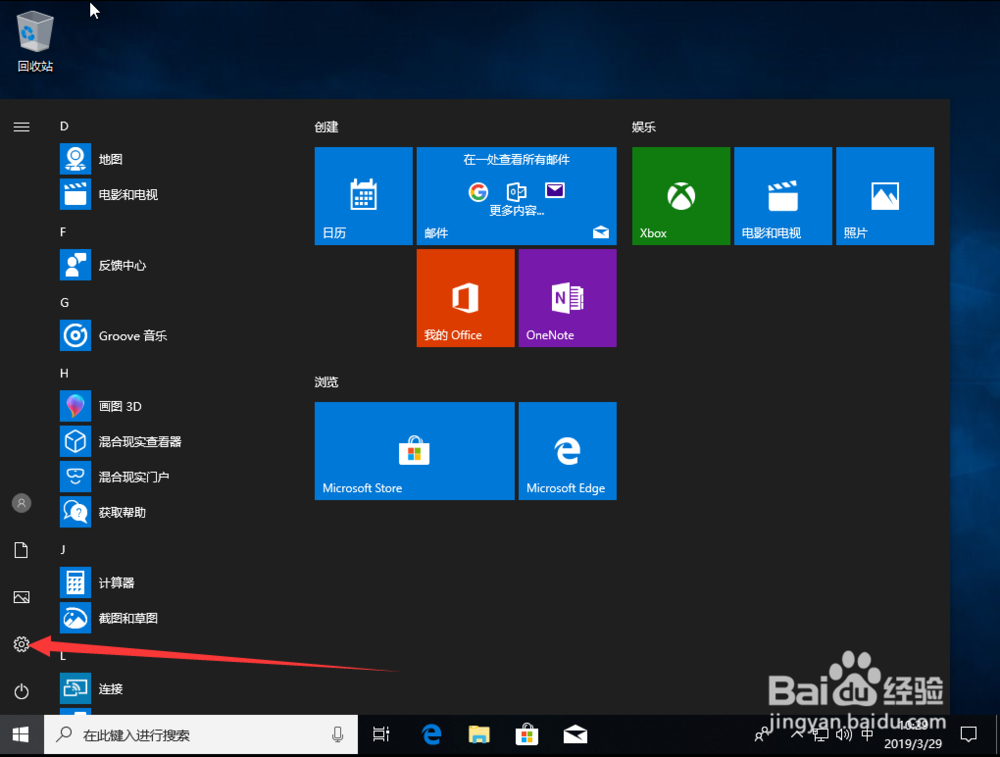Click the letter G group header
This screenshot has width=1000, height=757.
coord(64,303)
